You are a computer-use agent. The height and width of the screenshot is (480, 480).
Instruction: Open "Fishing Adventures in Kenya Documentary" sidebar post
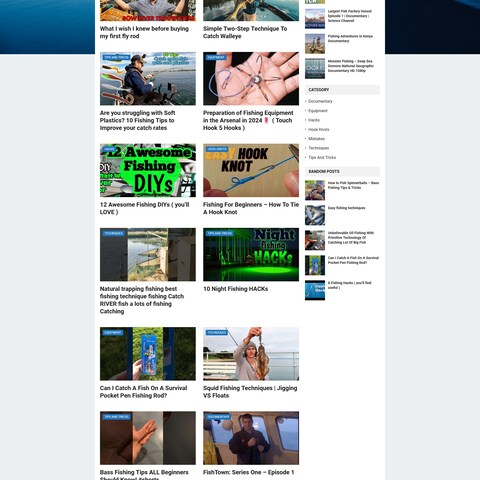[x=350, y=39]
